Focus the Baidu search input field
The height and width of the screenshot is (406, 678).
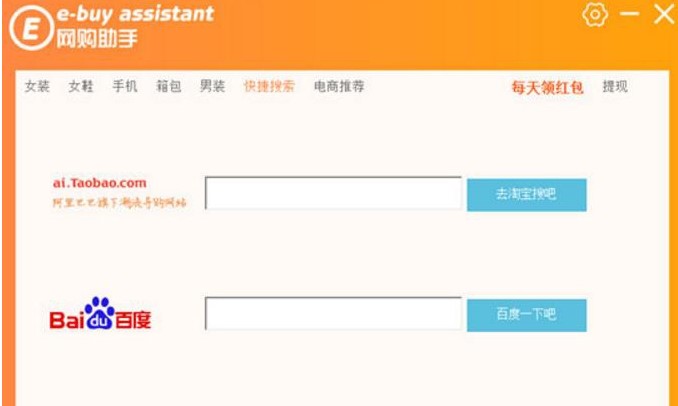click(333, 314)
